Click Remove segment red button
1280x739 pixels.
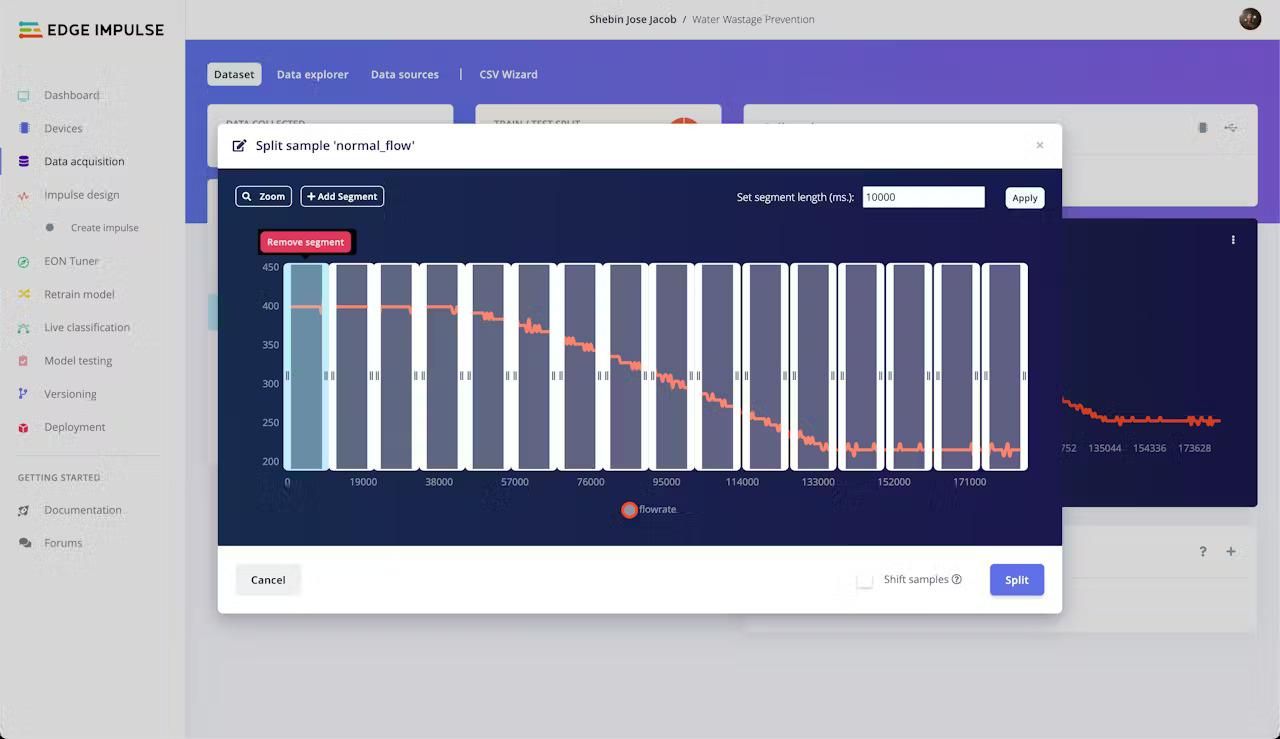click(305, 242)
